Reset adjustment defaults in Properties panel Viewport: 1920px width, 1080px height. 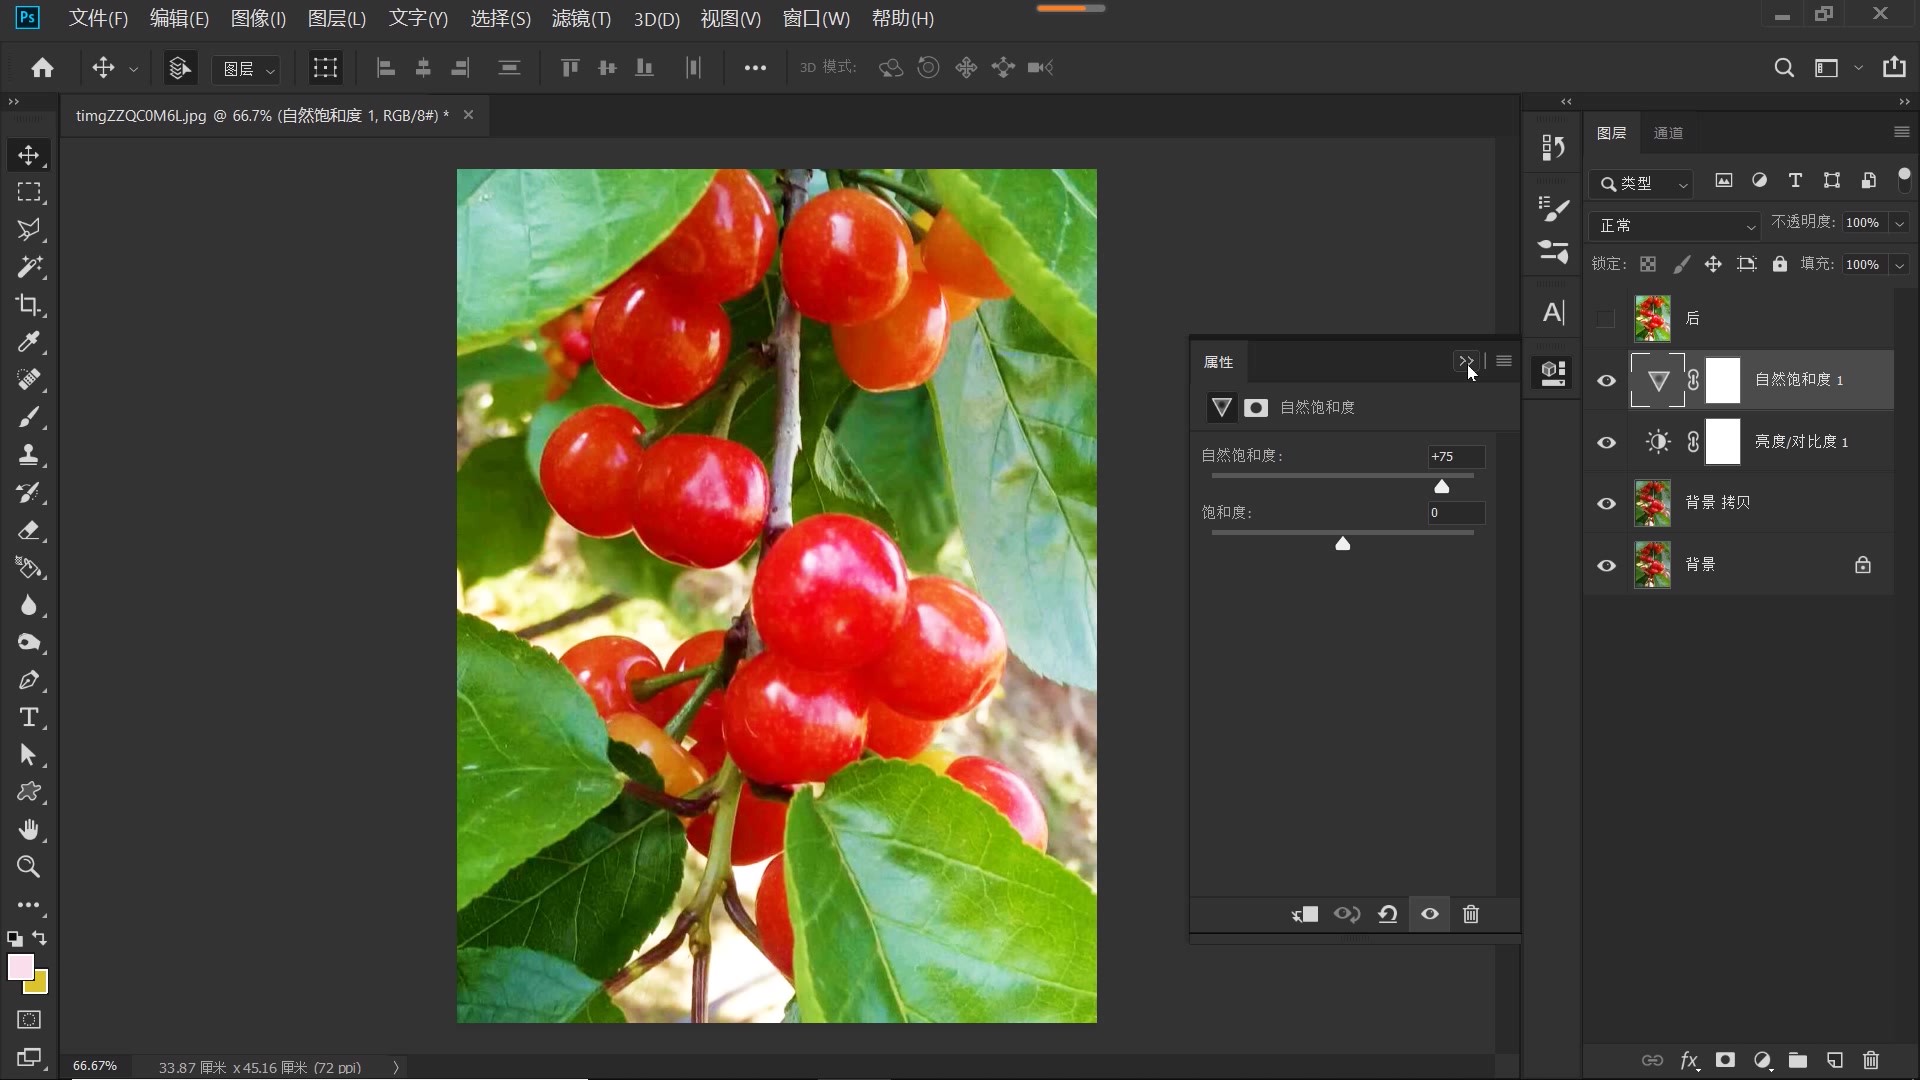(x=1388, y=914)
